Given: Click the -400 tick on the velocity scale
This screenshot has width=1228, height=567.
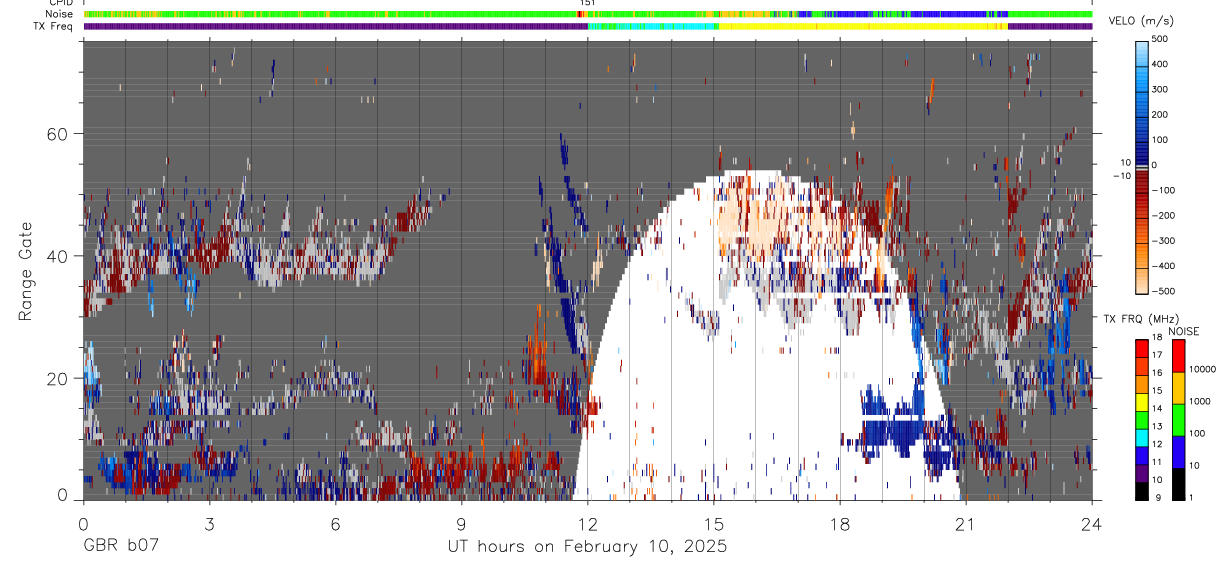Looking at the screenshot, I should pyautogui.click(x=1164, y=266).
